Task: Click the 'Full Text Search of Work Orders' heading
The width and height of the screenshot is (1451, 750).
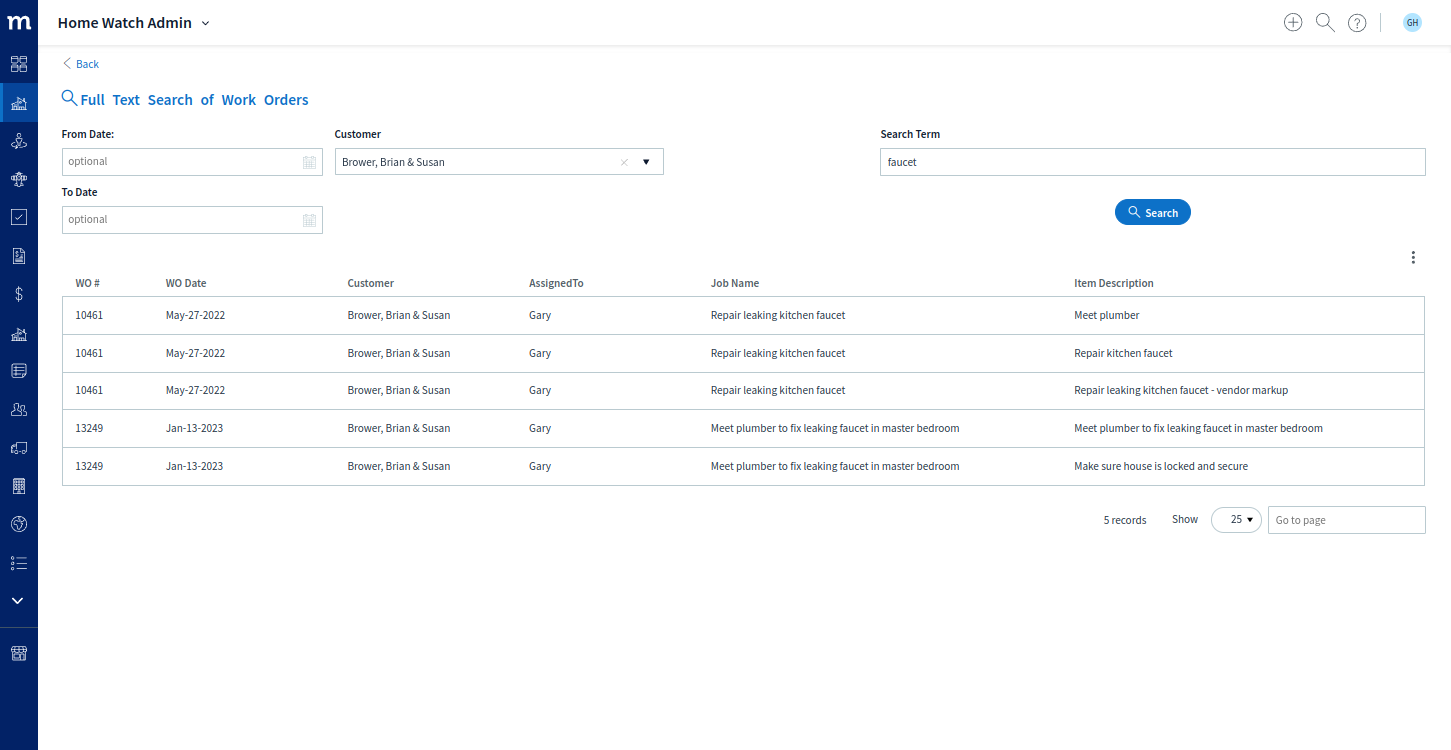Action: point(194,100)
